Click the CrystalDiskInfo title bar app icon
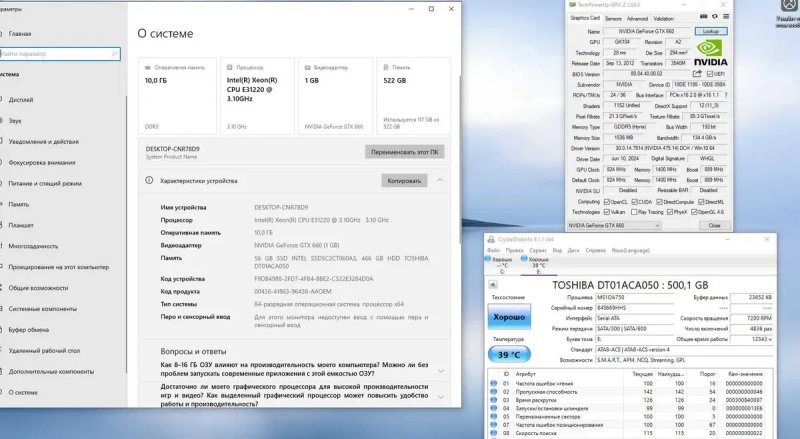800x439 pixels. [x=491, y=239]
